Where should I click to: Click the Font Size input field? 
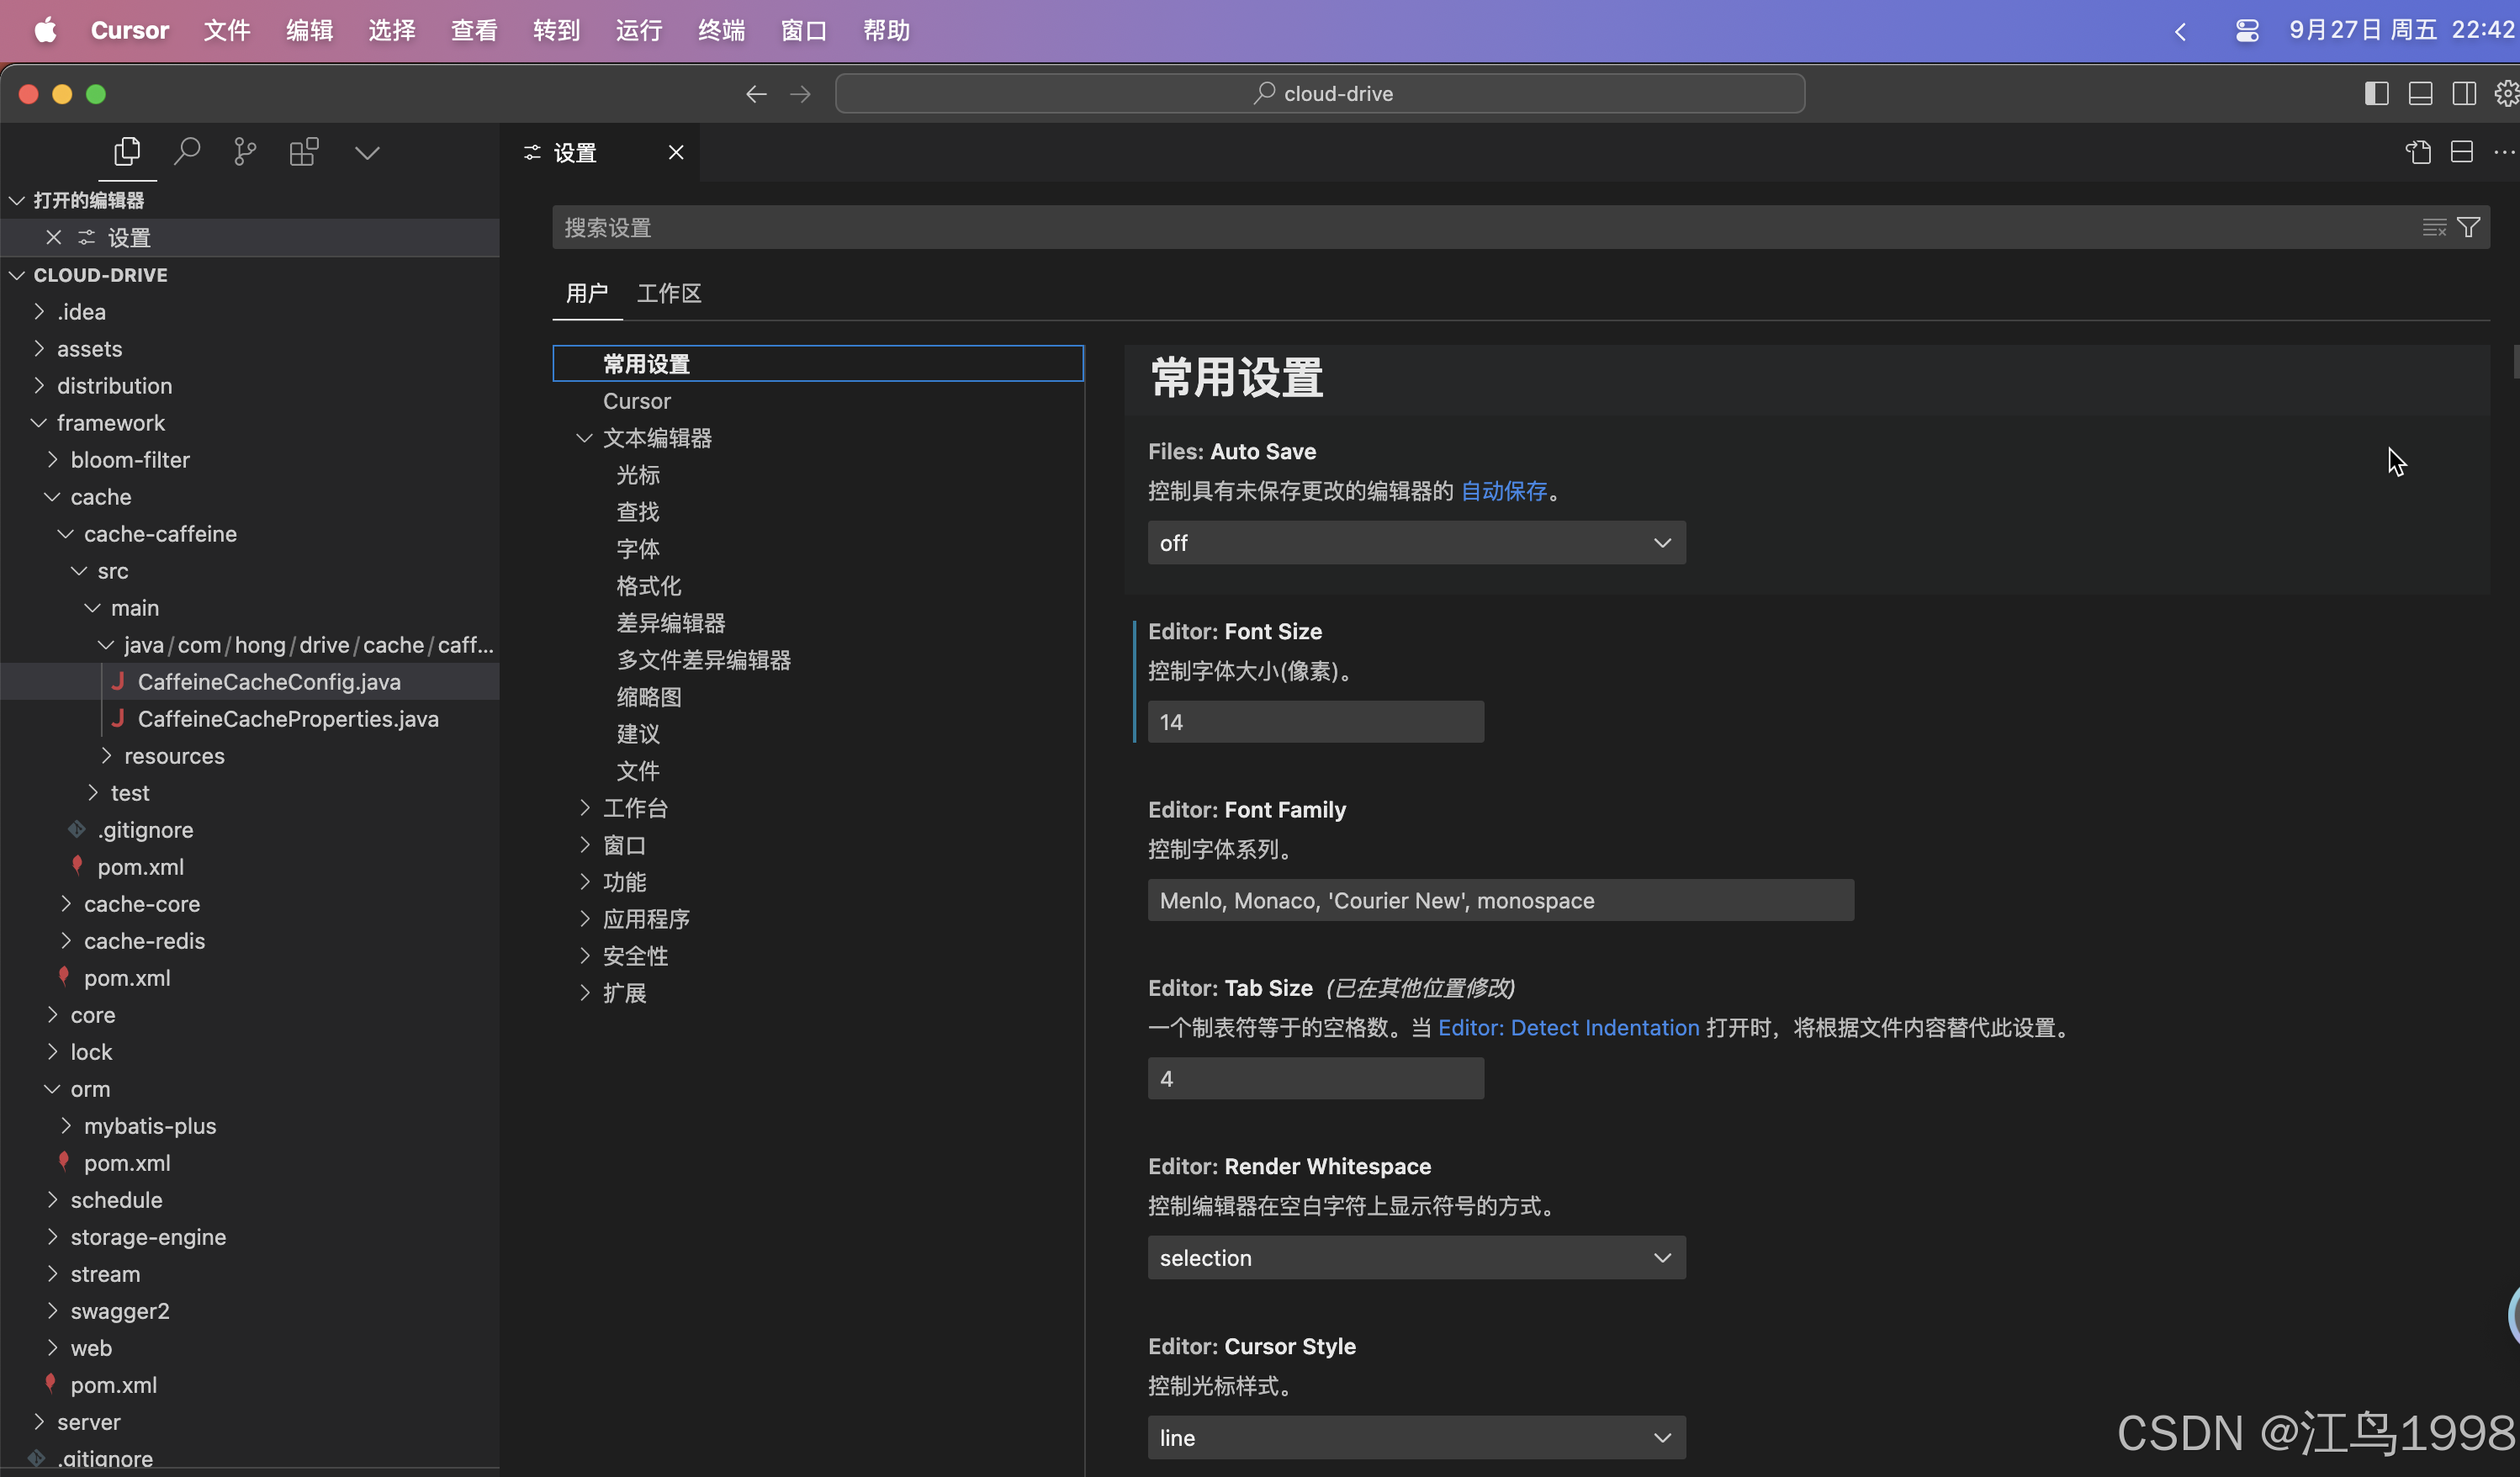[x=1316, y=722]
